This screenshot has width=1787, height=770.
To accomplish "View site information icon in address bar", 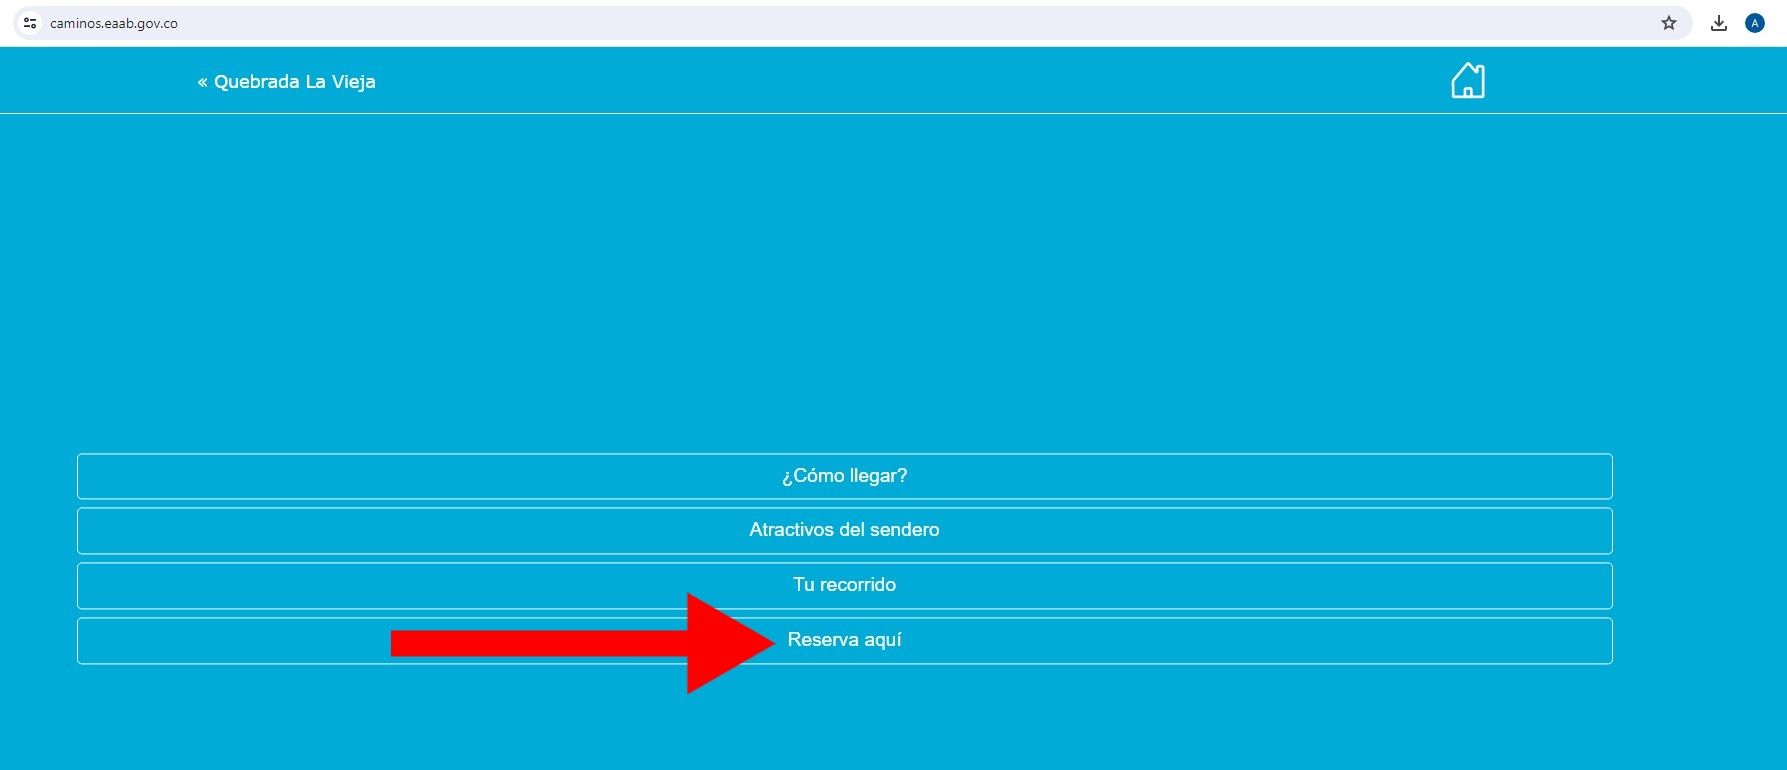I will click(30, 23).
